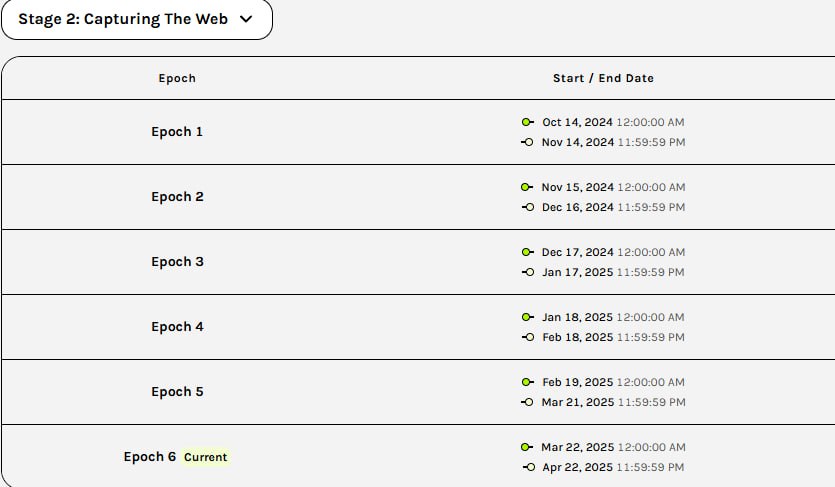Click the start marker beside Feb 19, 2025
The width and height of the screenshot is (835, 487).
[528, 382]
